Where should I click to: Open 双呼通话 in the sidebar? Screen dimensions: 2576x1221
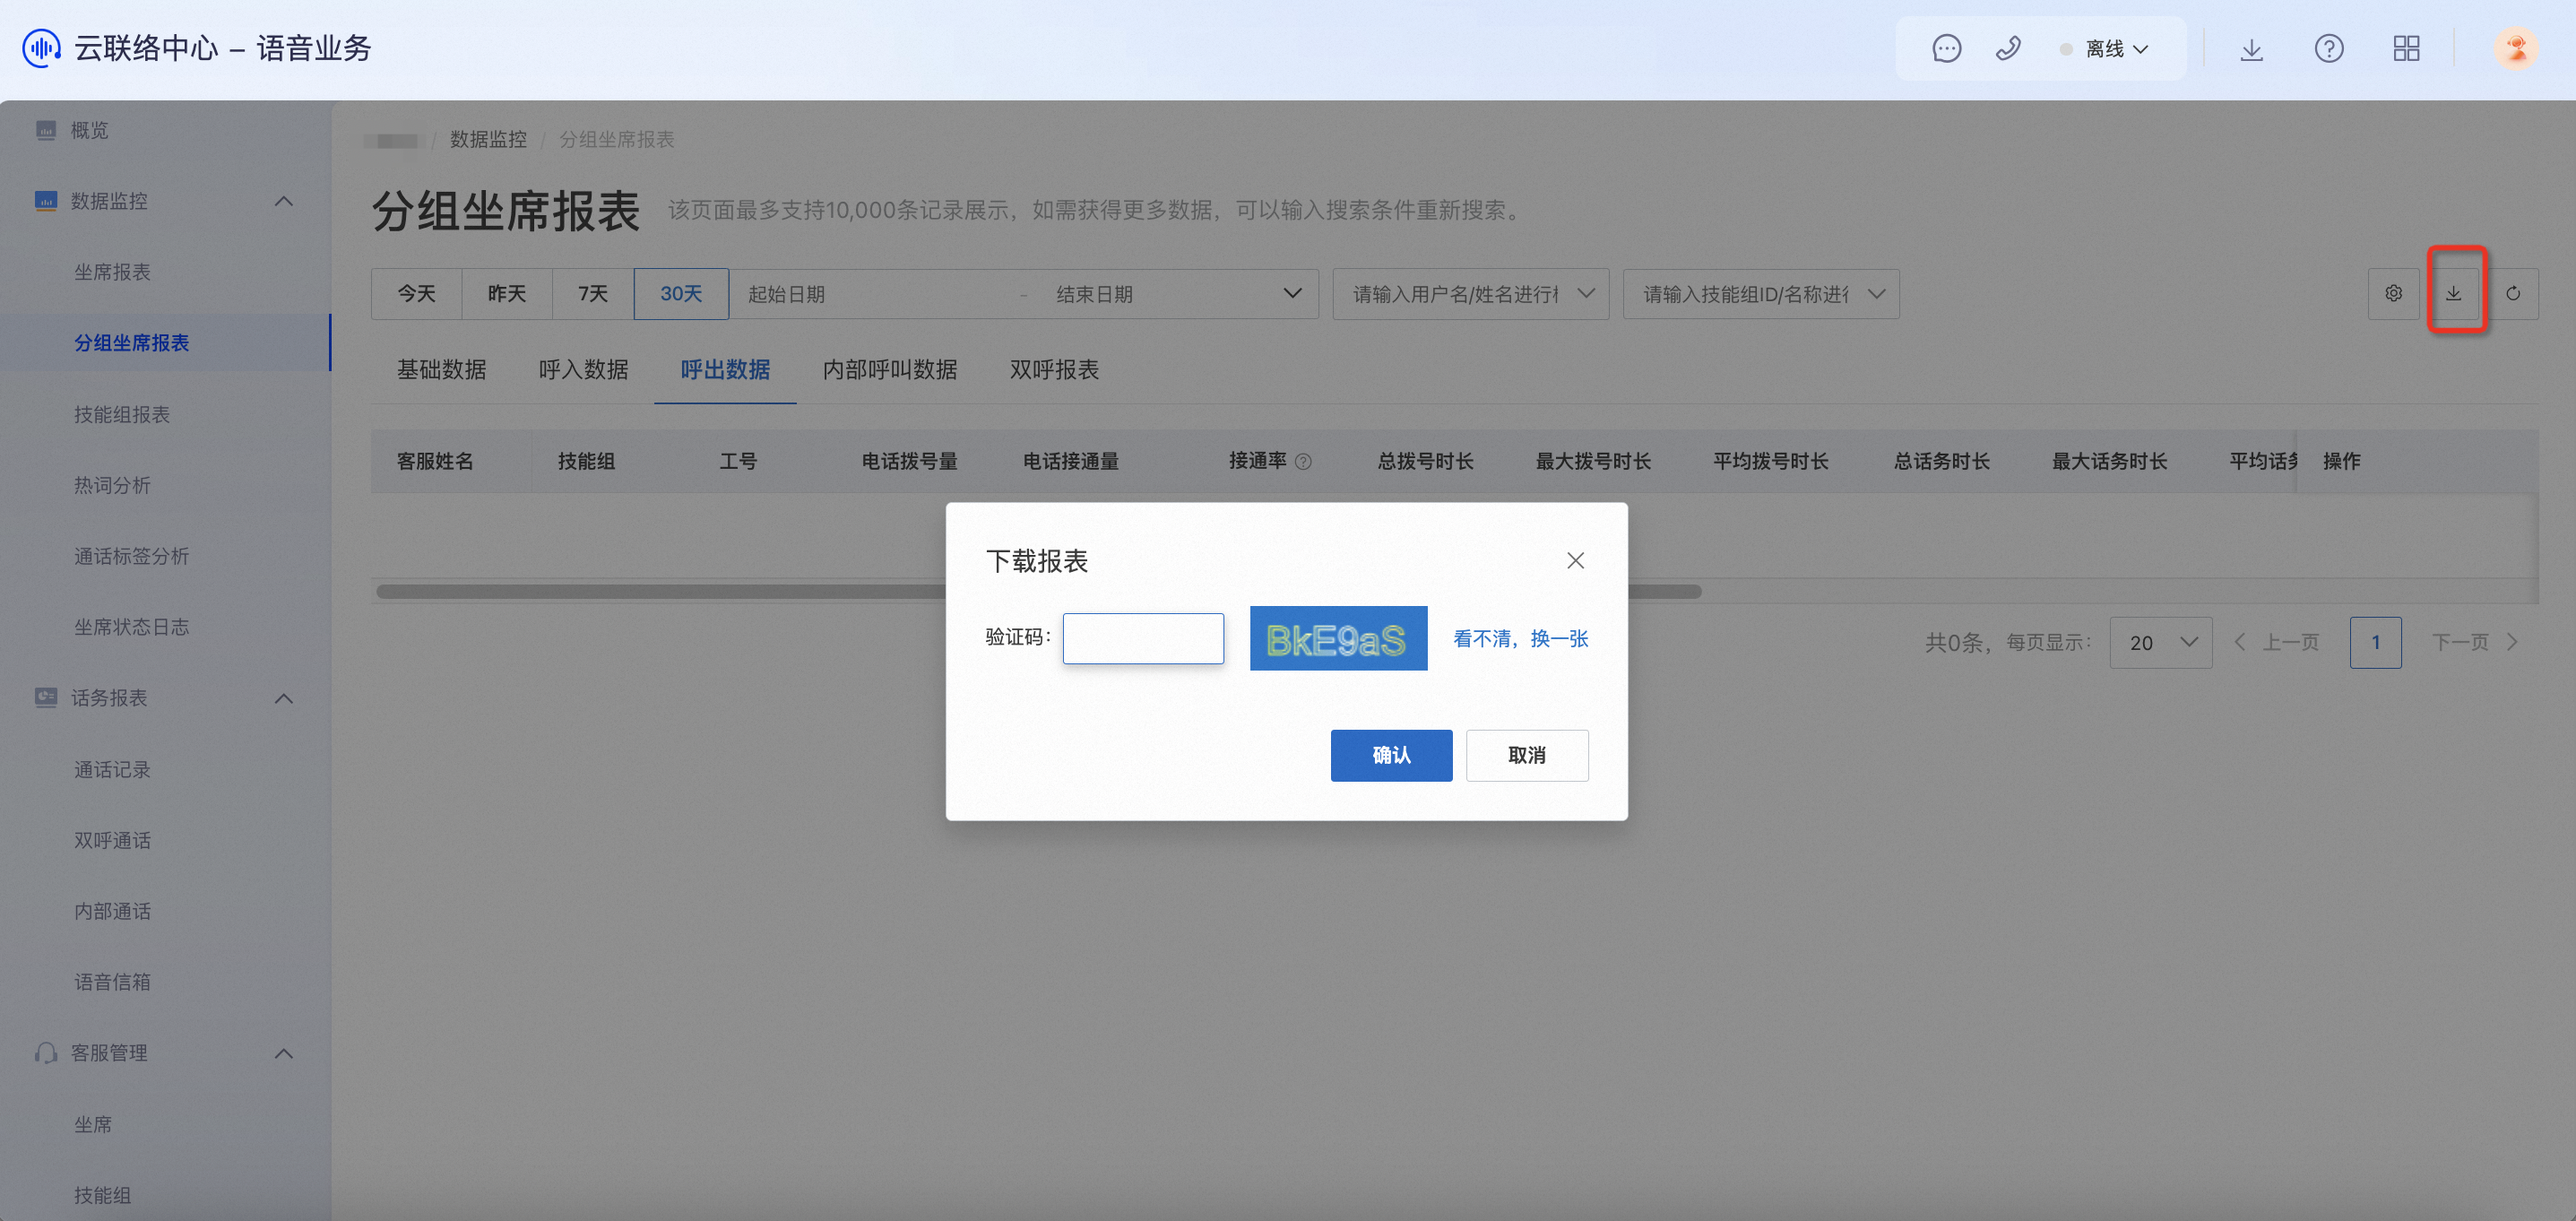[x=112, y=840]
